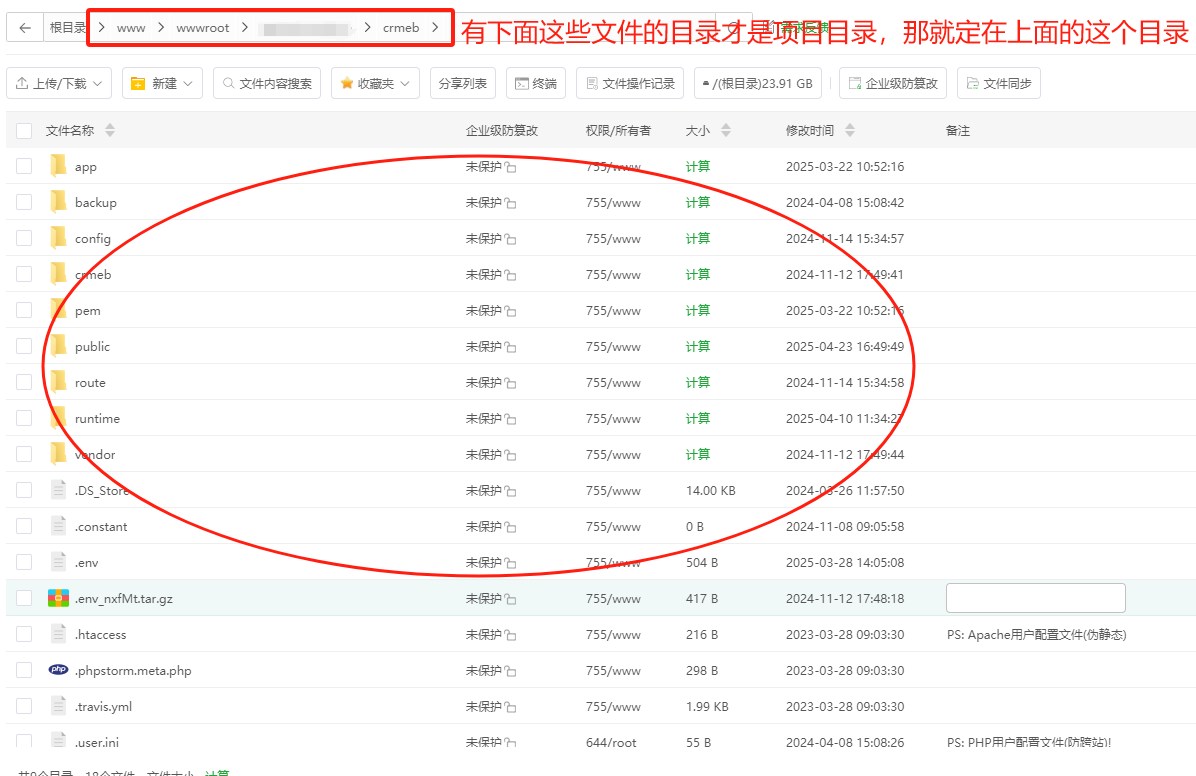This screenshot has height=776, width=1196.
Task: Click the 文件内容搜索 button
Action: coord(266,84)
